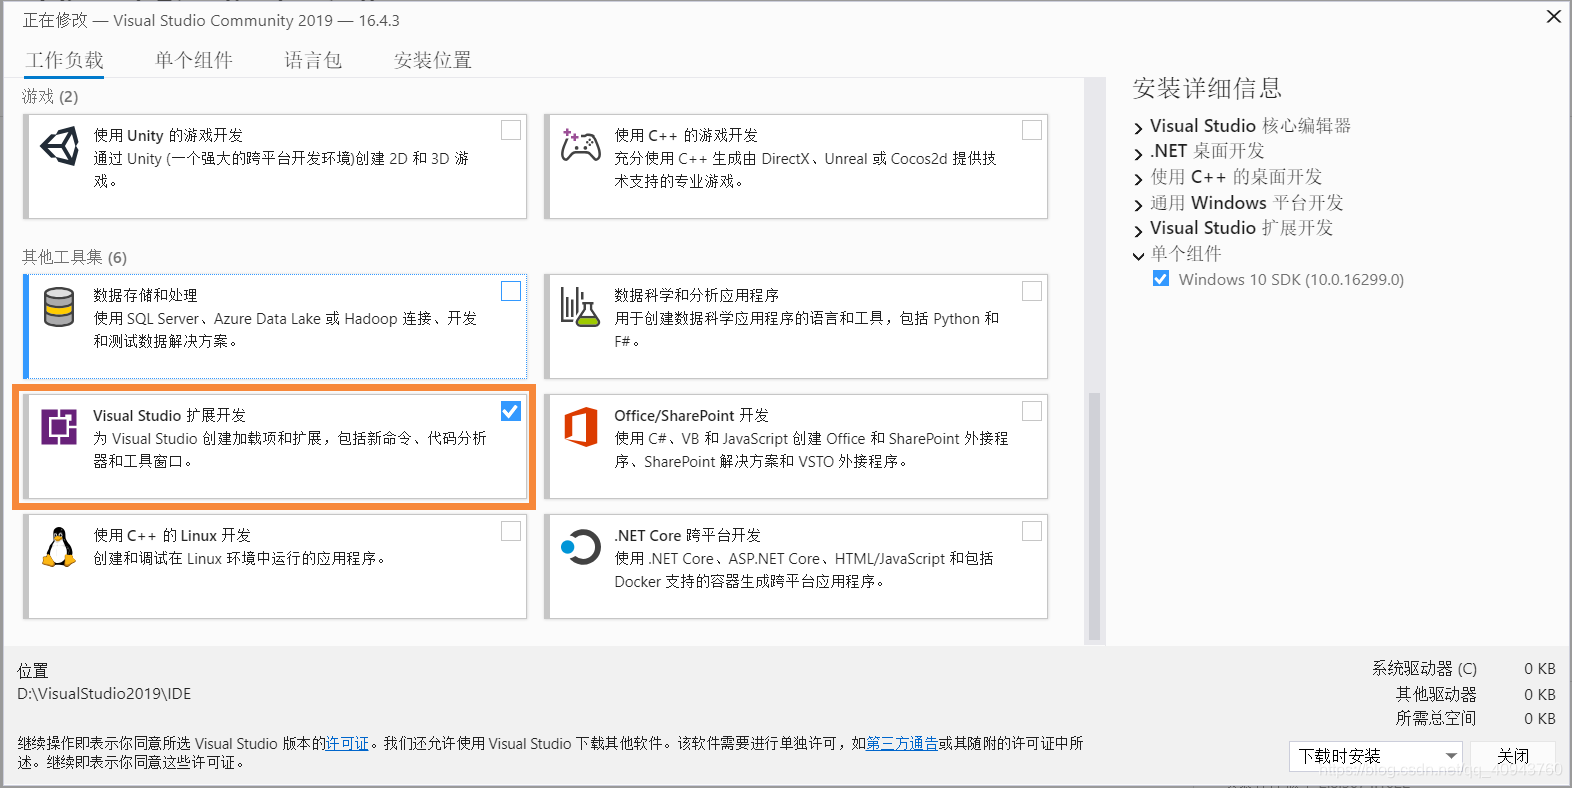Expand .NET 桌面开发 details
The image size is (1572, 788).
(1138, 153)
